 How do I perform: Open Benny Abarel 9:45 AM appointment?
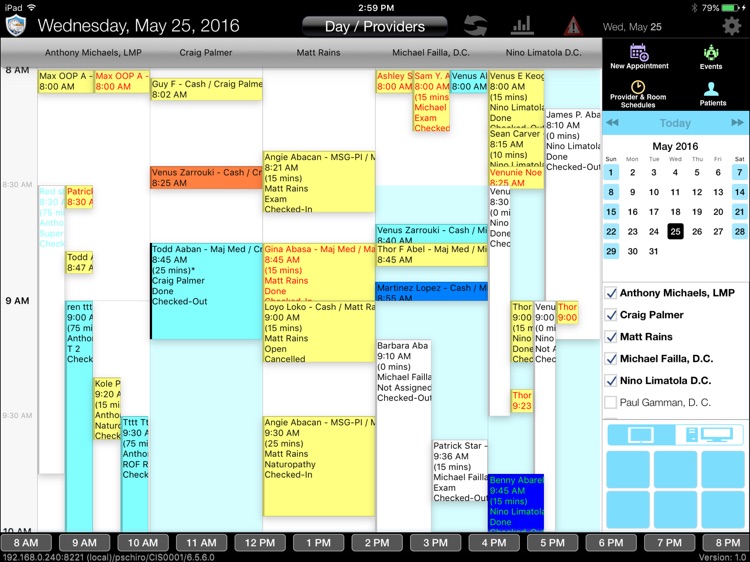tap(516, 502)
